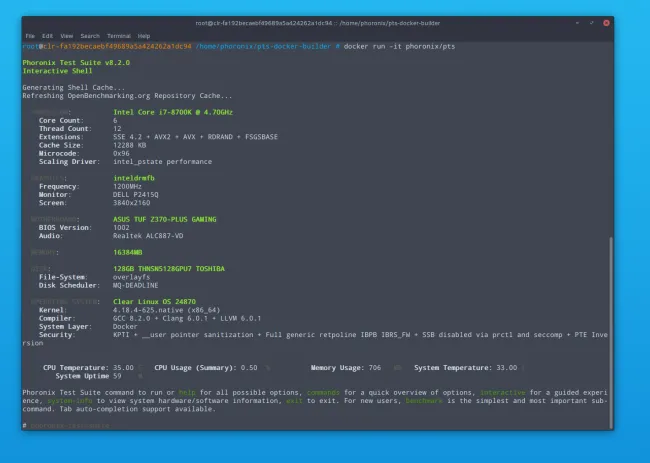Screen dimensions: 650x463
Task: Select 'Clear Linux OS 24870' text
Action: click(x=154, y=302)
